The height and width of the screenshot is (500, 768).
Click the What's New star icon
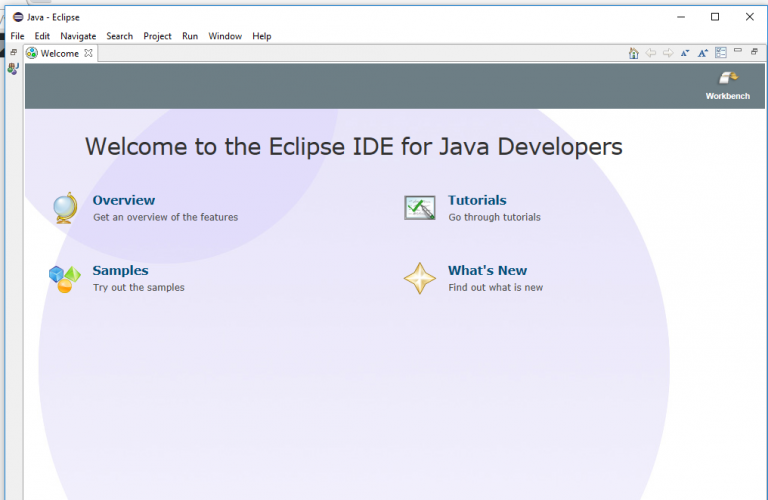(420, 278)
